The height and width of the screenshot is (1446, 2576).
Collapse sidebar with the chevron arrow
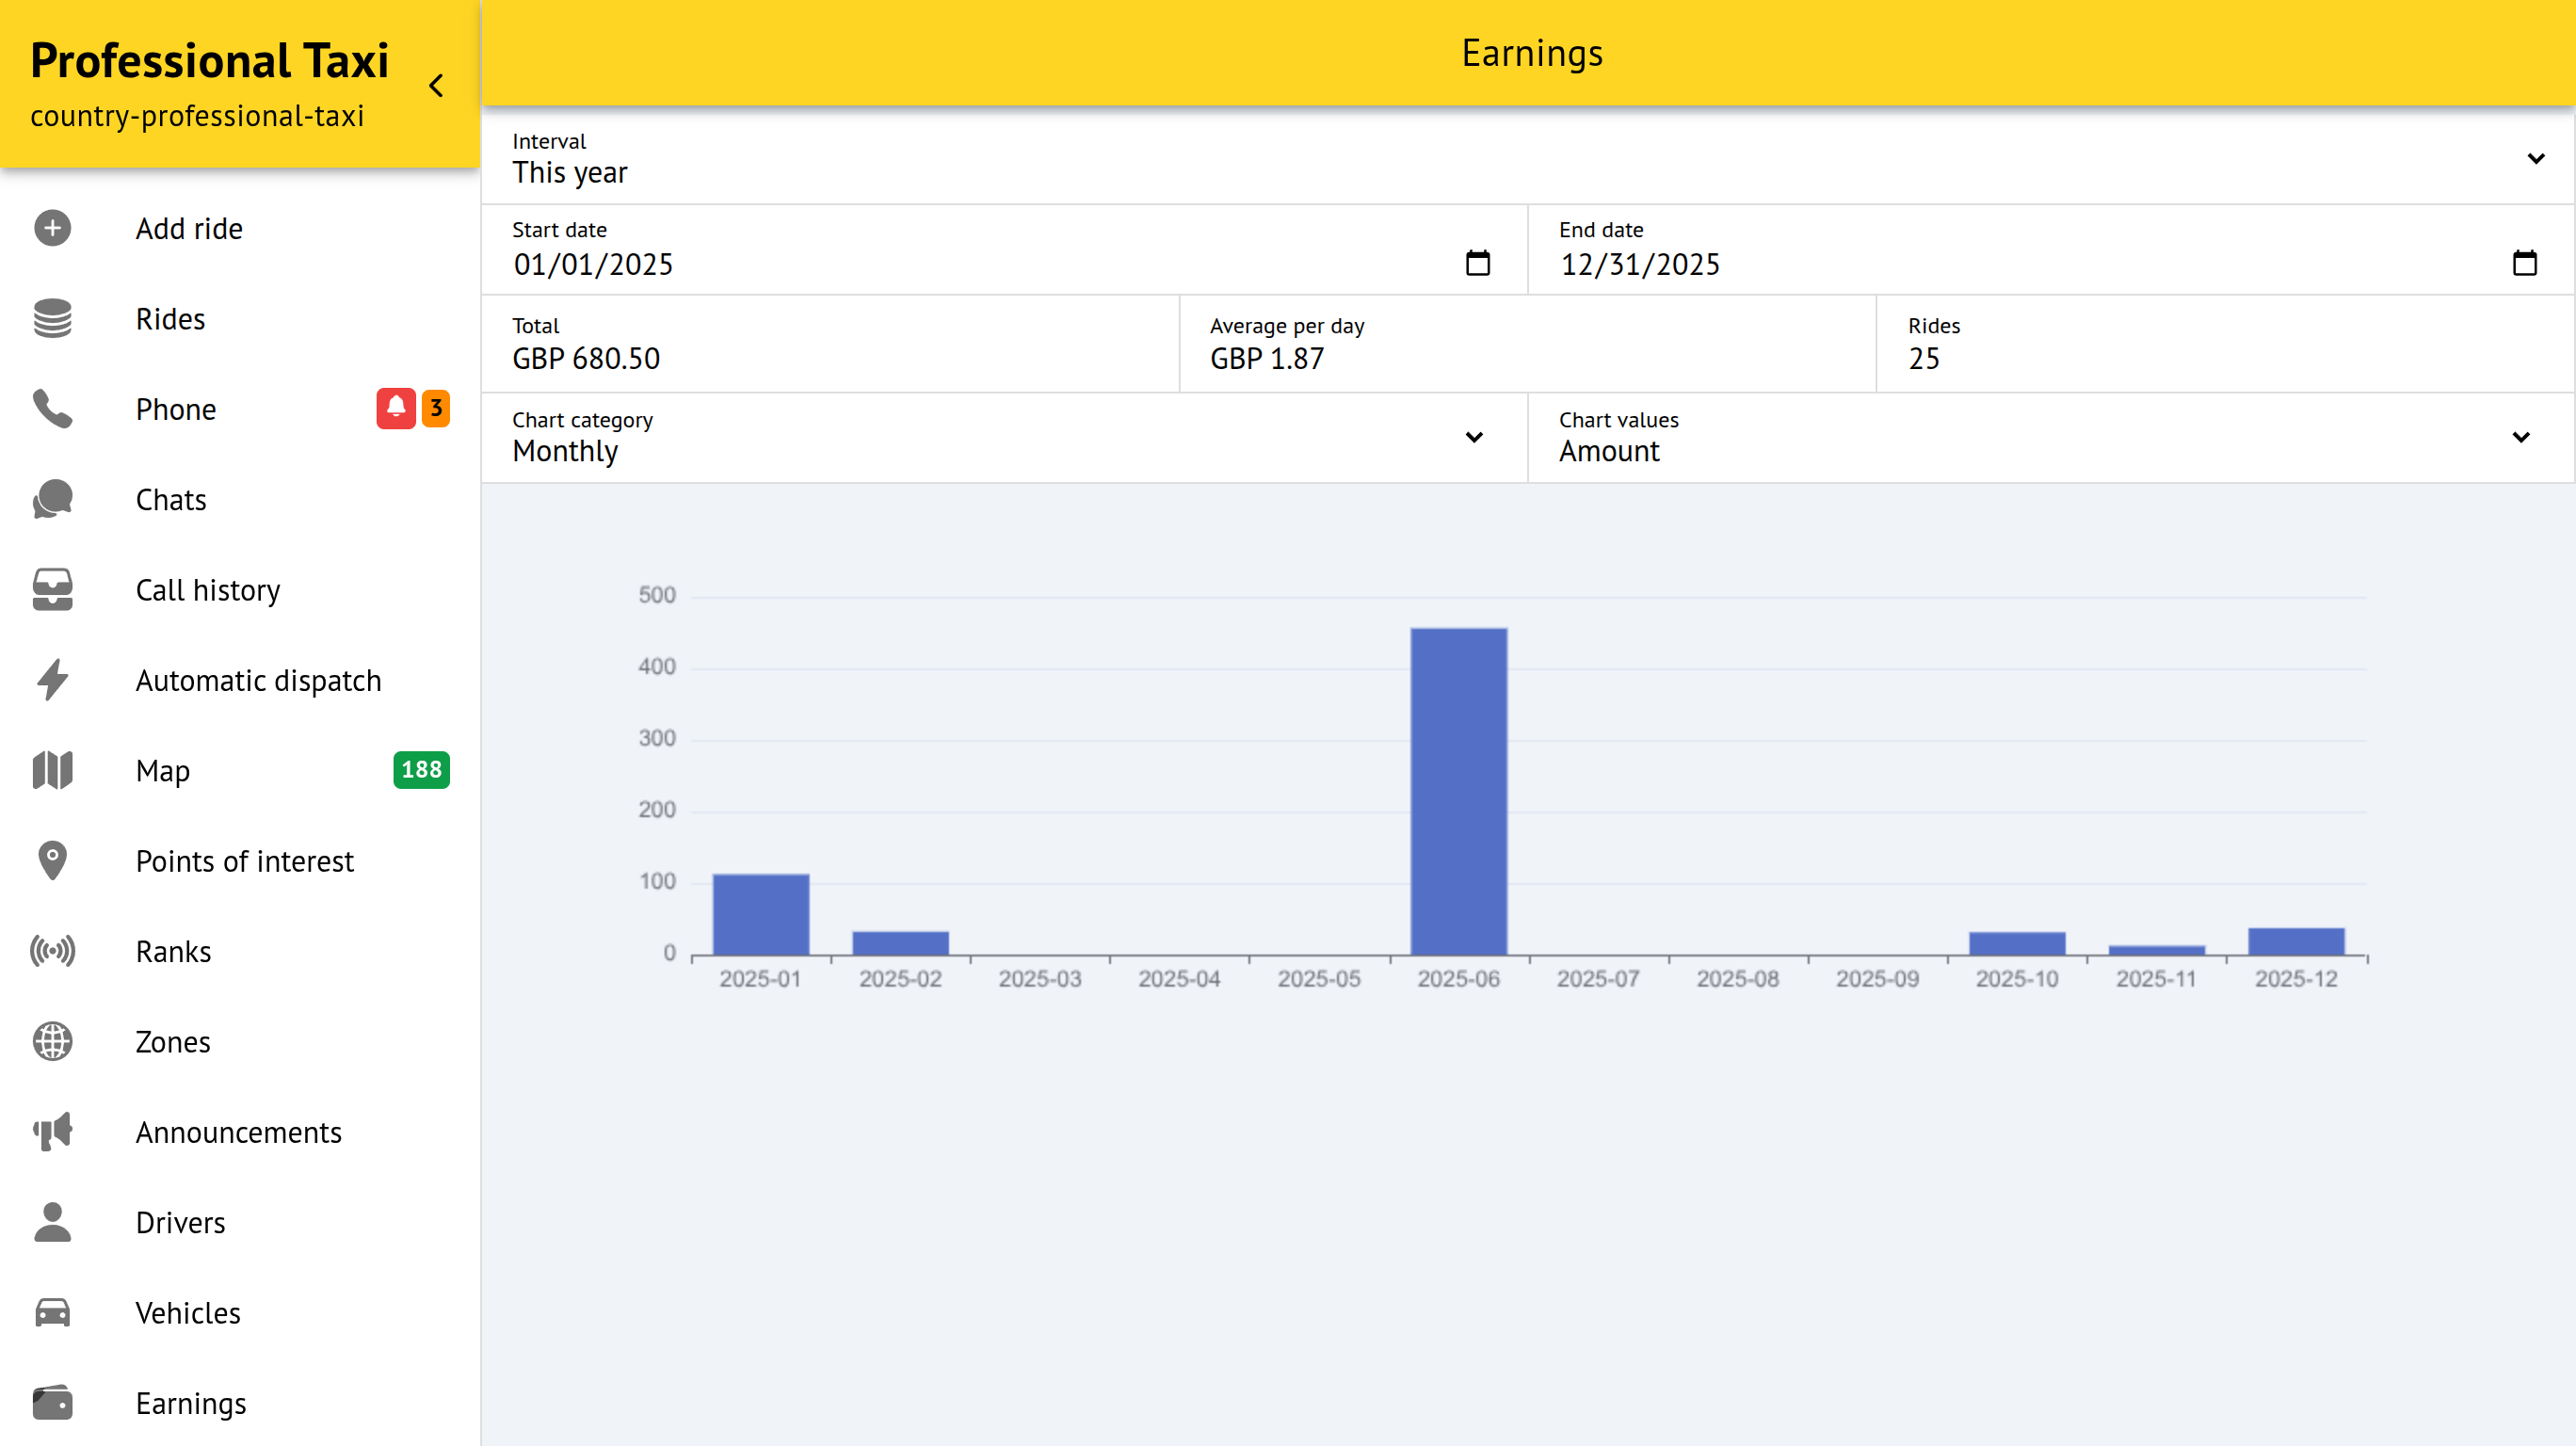[436, 86]
